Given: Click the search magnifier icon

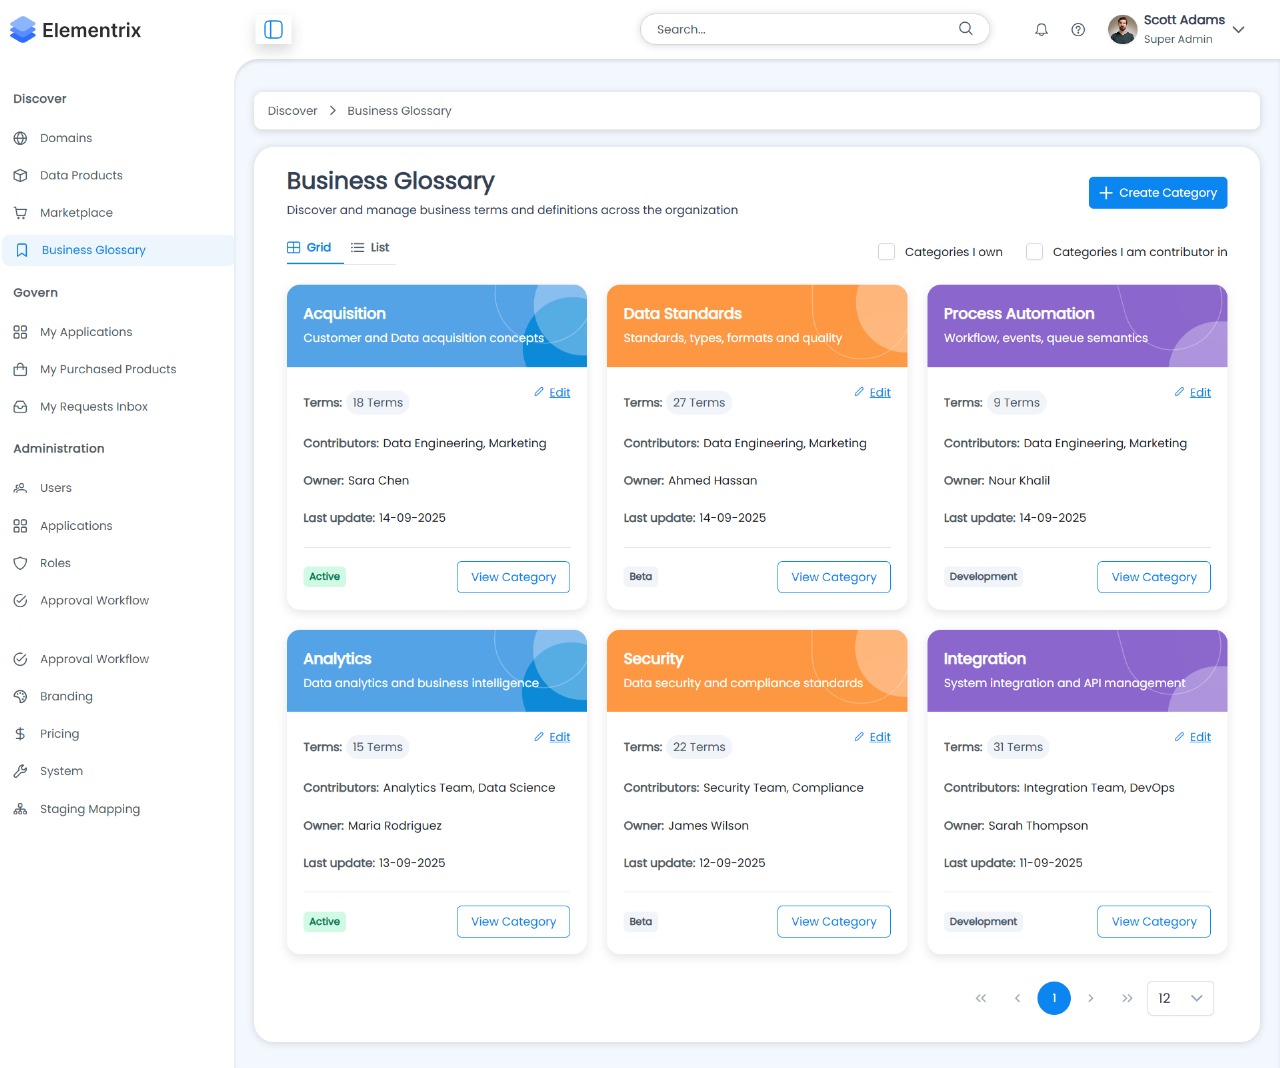Looking at the screenshot, I should click(x=965, y=29).
